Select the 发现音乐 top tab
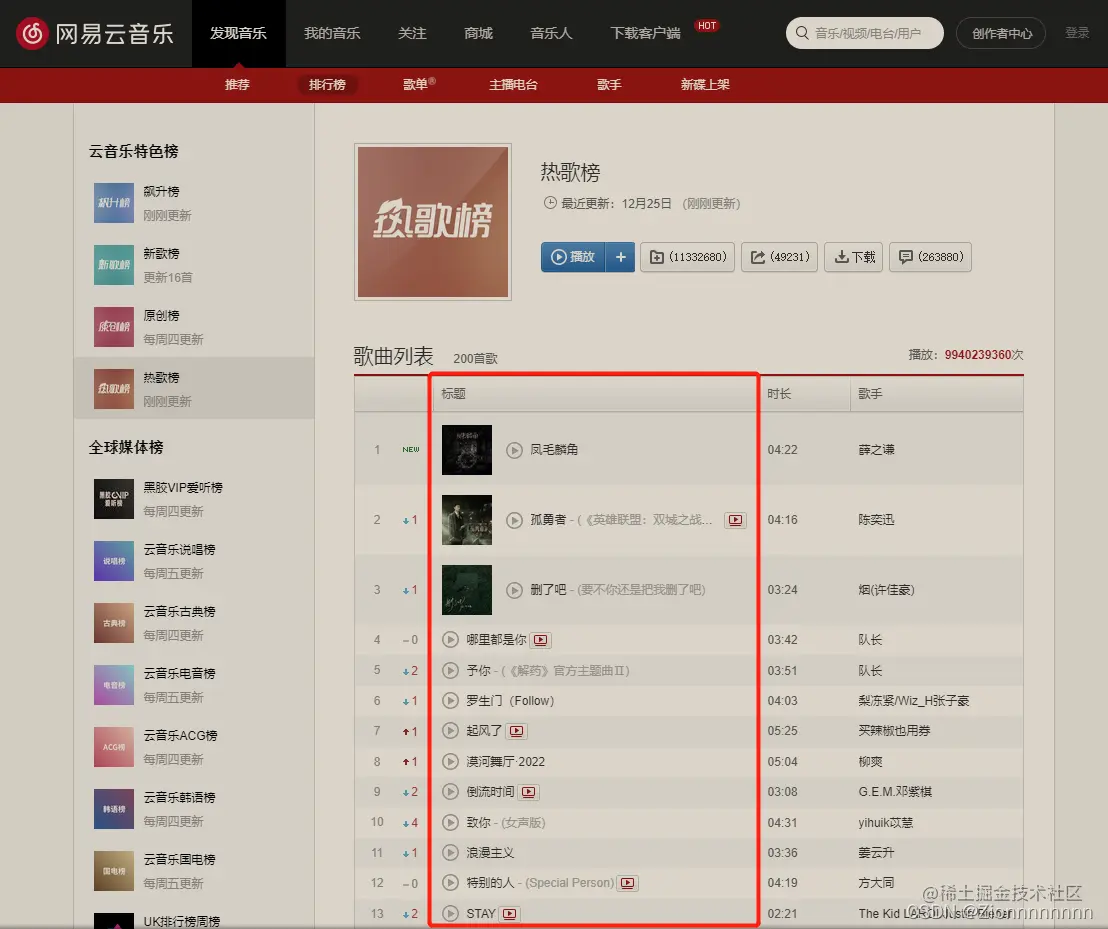Image resolution: width=1108 pixels, height=929 pixels. pos(239,33)
